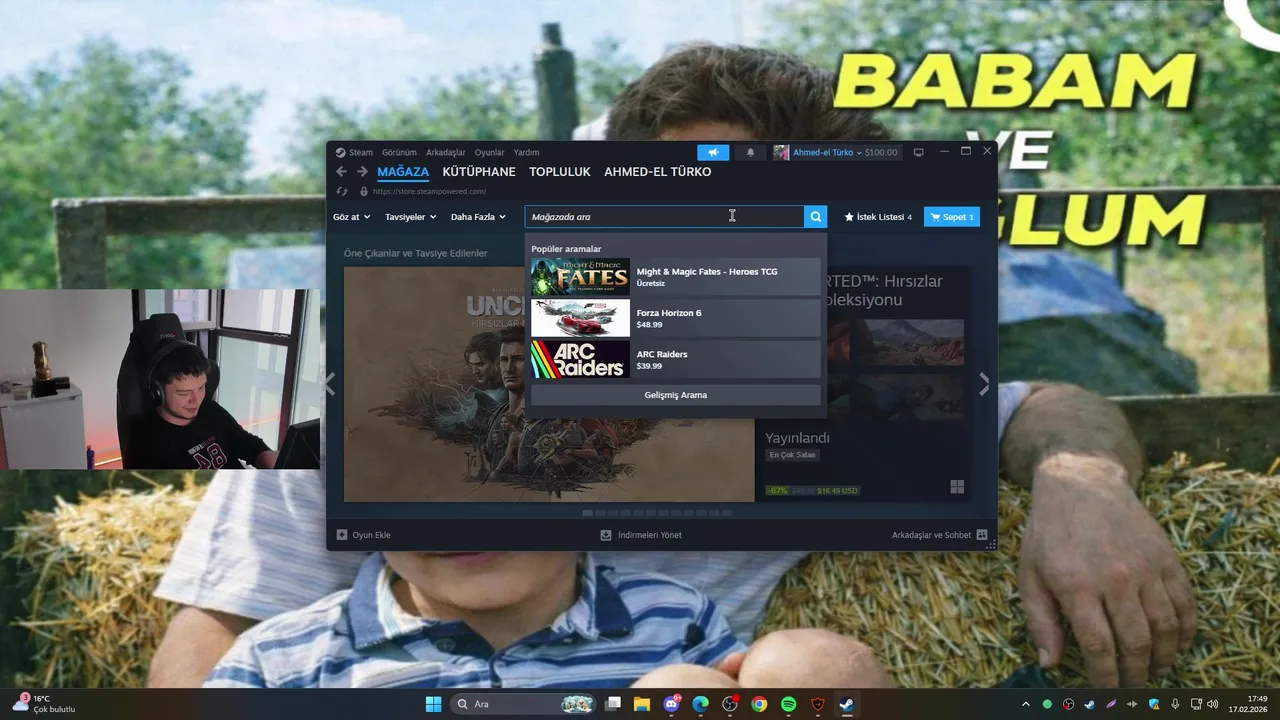Viewport: 1280px width, 720px height.
Task: Click the En Çok Satan tag
Action: [793, 455]
